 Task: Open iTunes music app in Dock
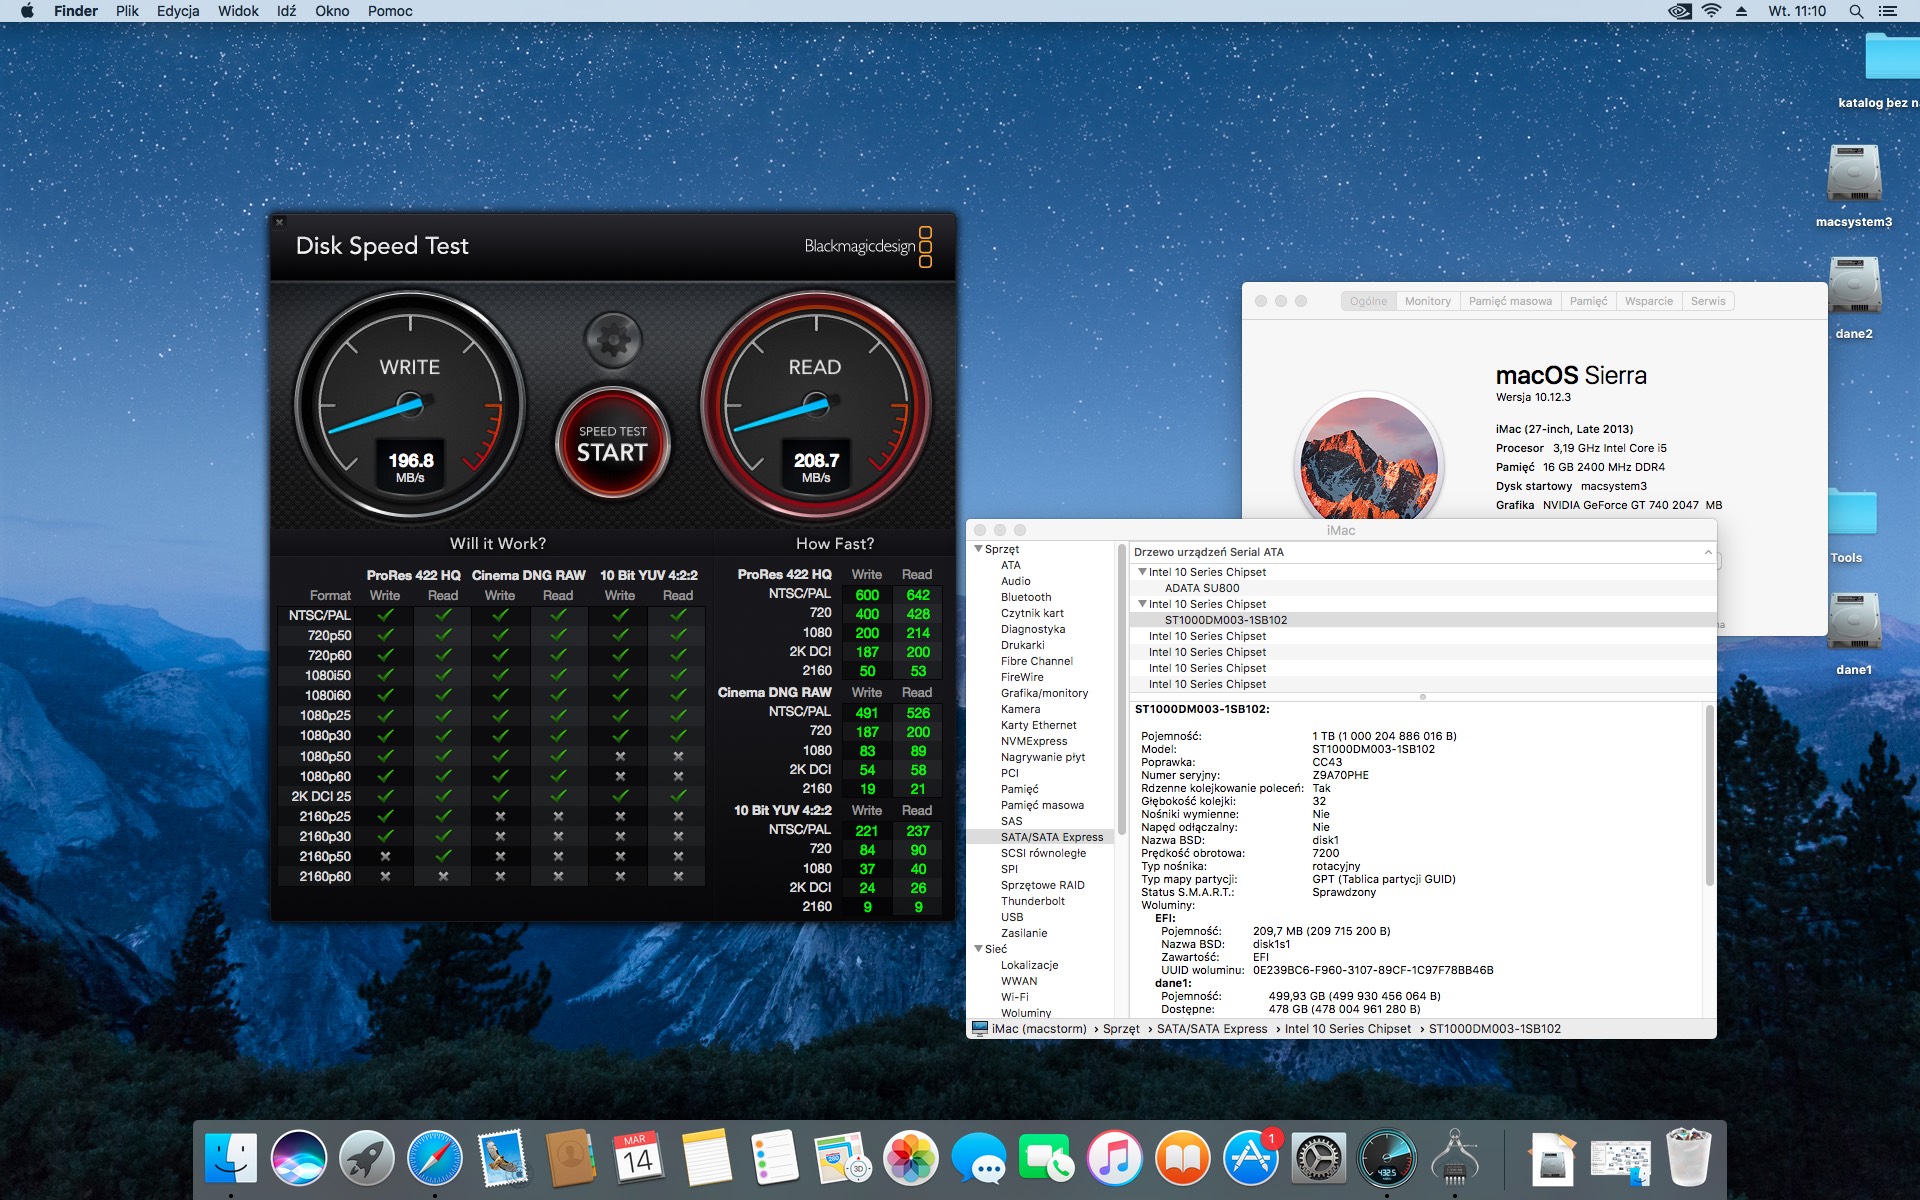(1114, 1158)
